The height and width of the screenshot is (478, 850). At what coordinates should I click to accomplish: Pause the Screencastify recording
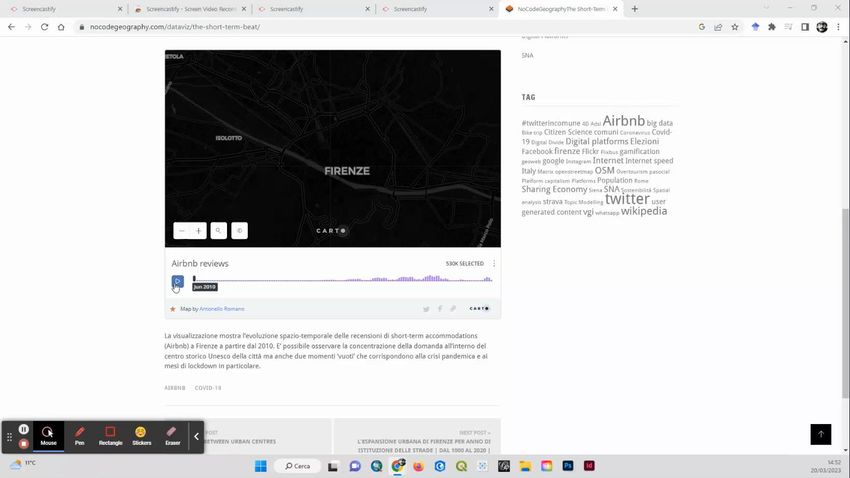pos(23,429)
